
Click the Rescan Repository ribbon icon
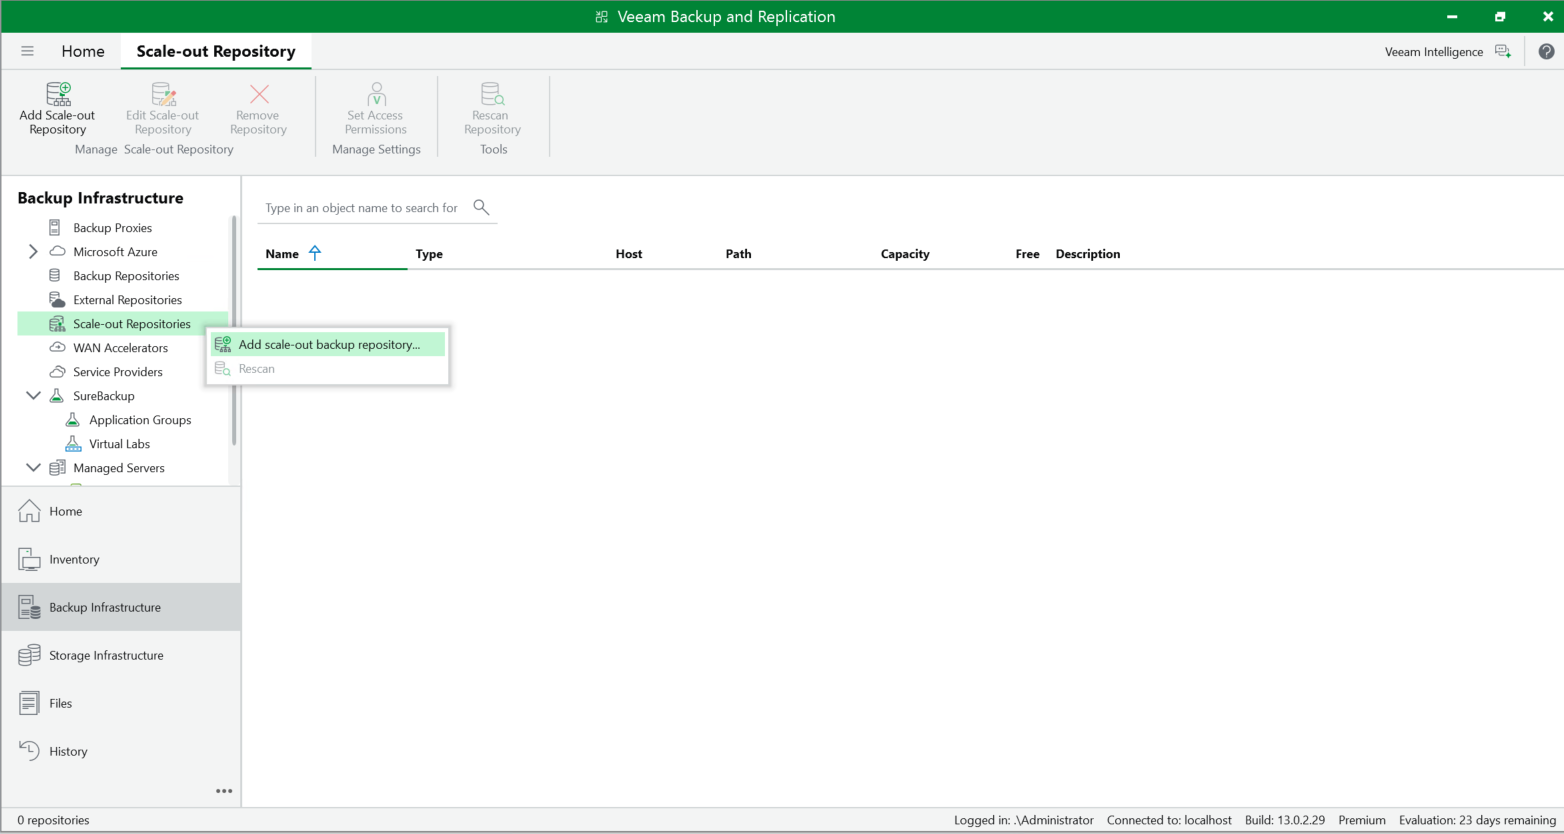[493, 94]
